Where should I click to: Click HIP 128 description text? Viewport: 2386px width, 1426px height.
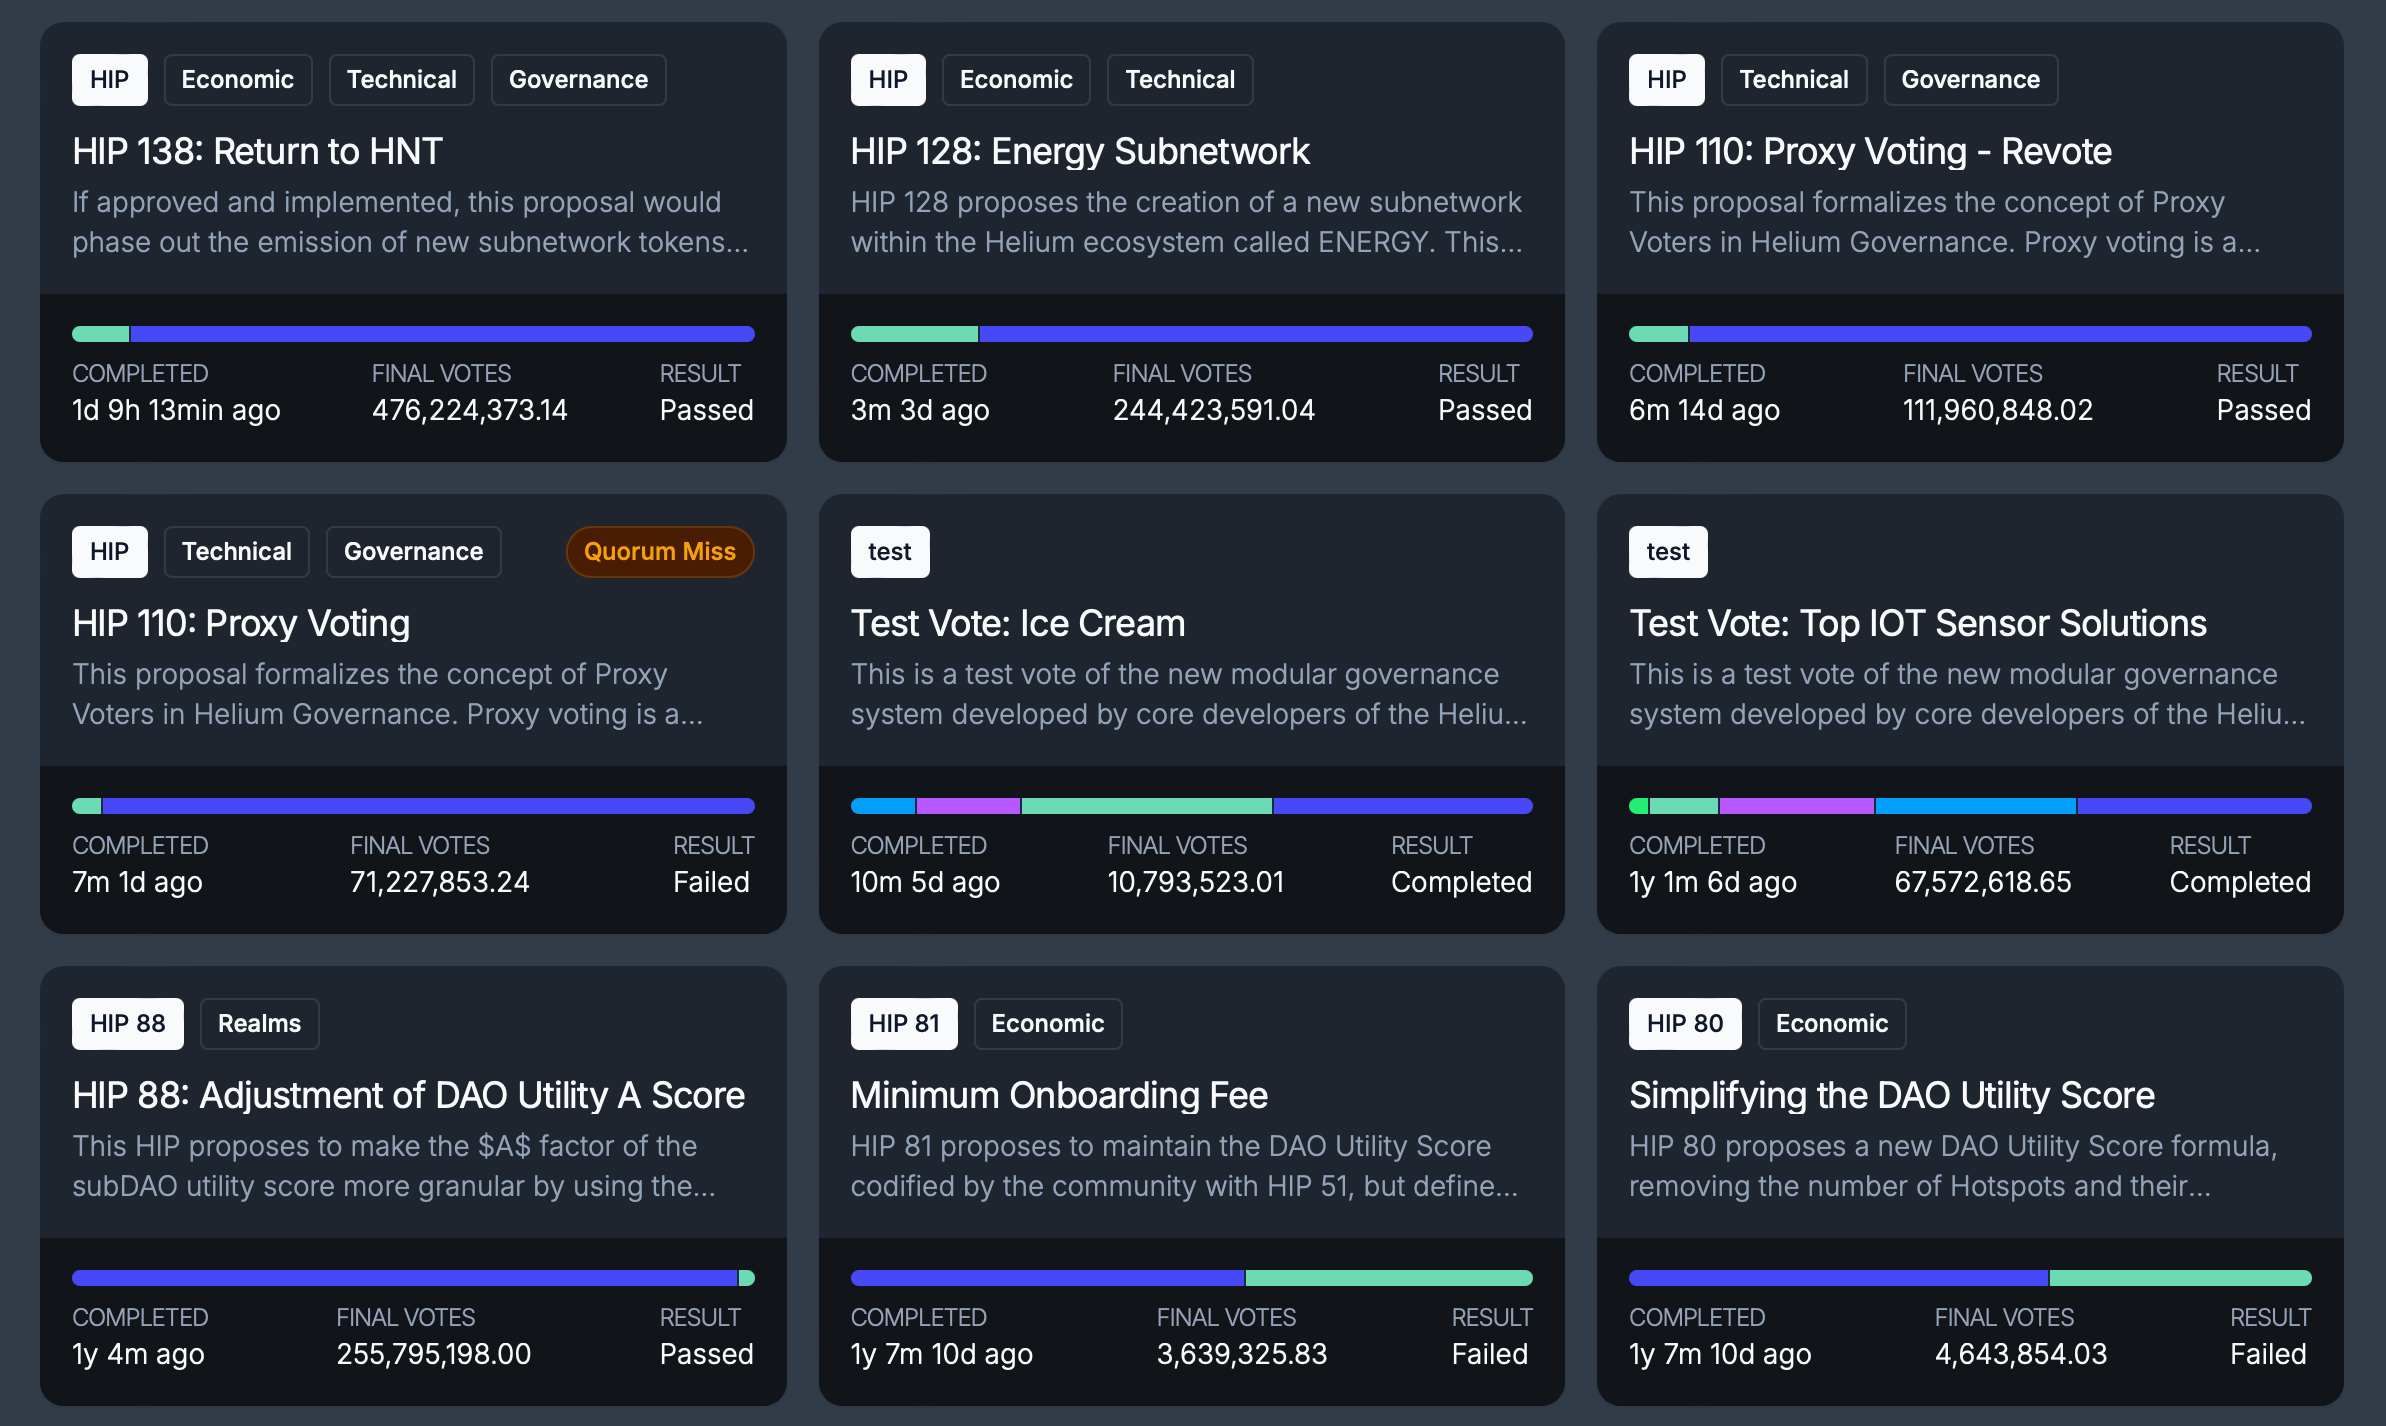coord(1187,222)
